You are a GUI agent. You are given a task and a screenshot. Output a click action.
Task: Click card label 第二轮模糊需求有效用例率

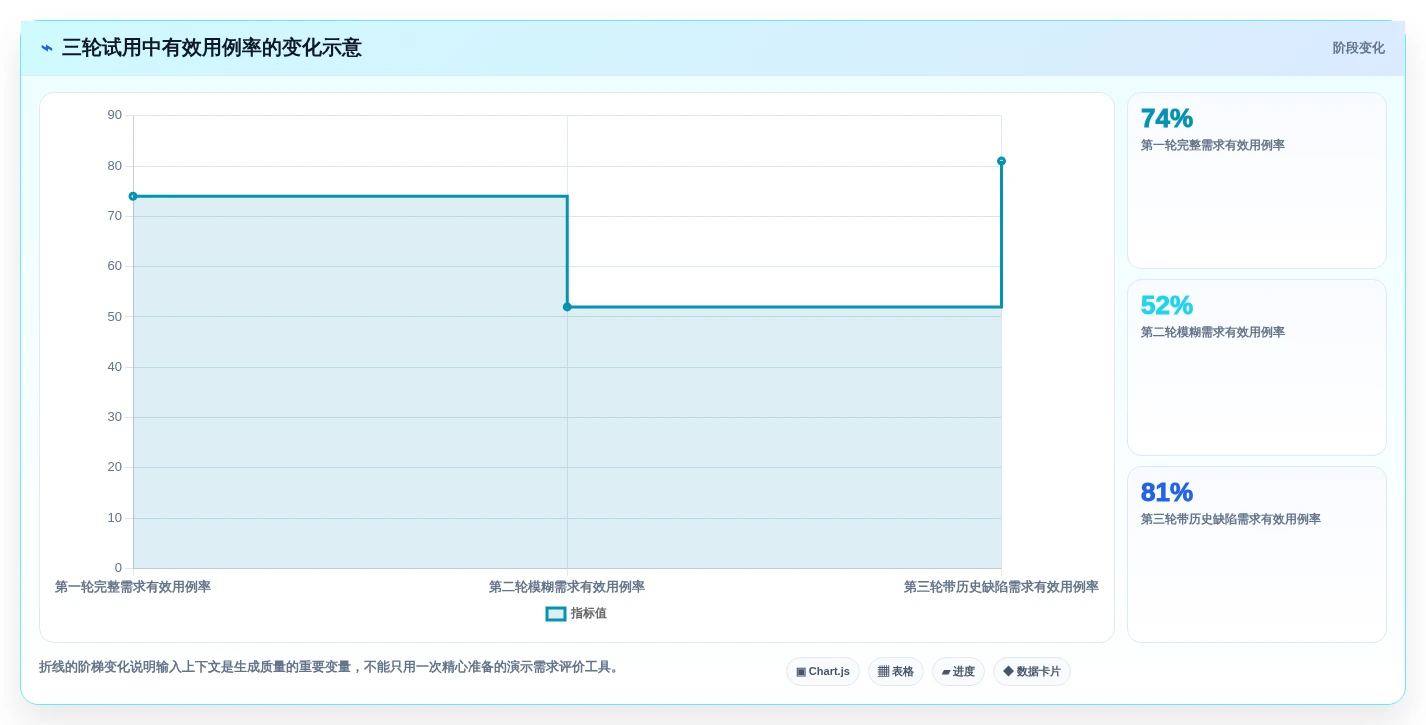(x=1212, y=332)
